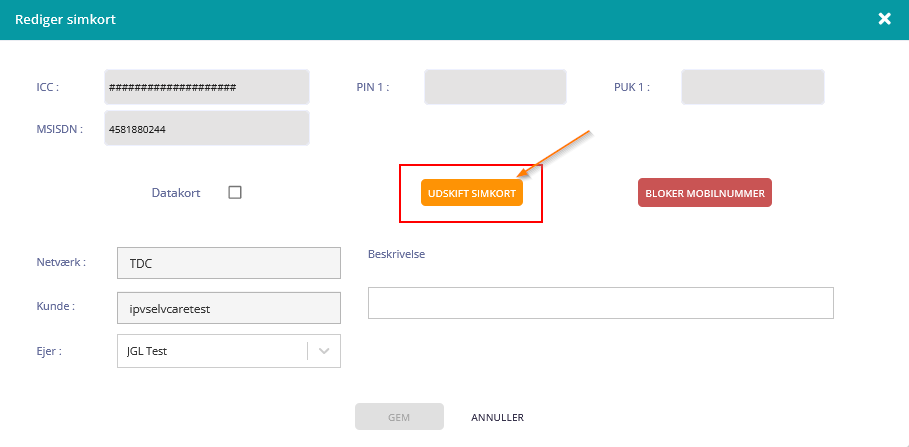Close the Rediger simkort dialog

tap(884, 19)
